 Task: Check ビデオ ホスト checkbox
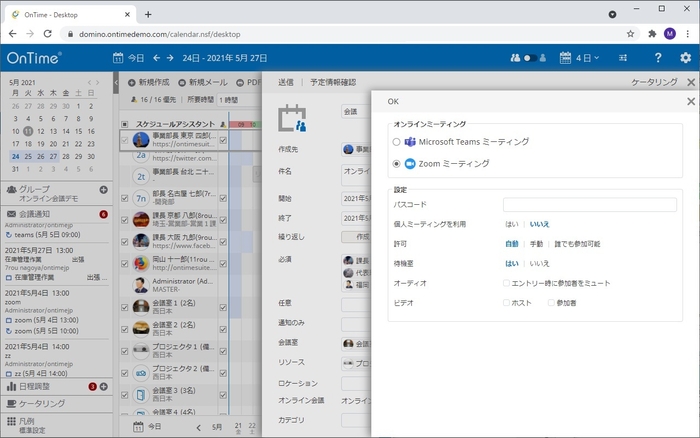506,303
